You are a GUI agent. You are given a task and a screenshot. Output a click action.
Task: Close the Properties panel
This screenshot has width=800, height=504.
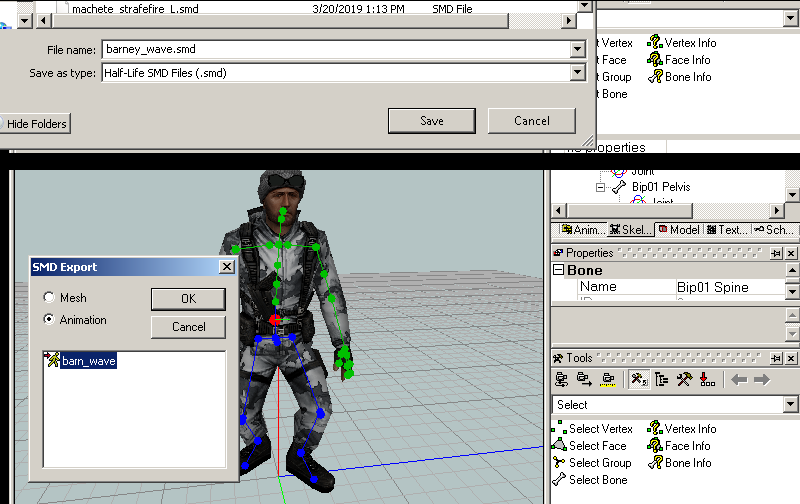[x=791, y=253]
